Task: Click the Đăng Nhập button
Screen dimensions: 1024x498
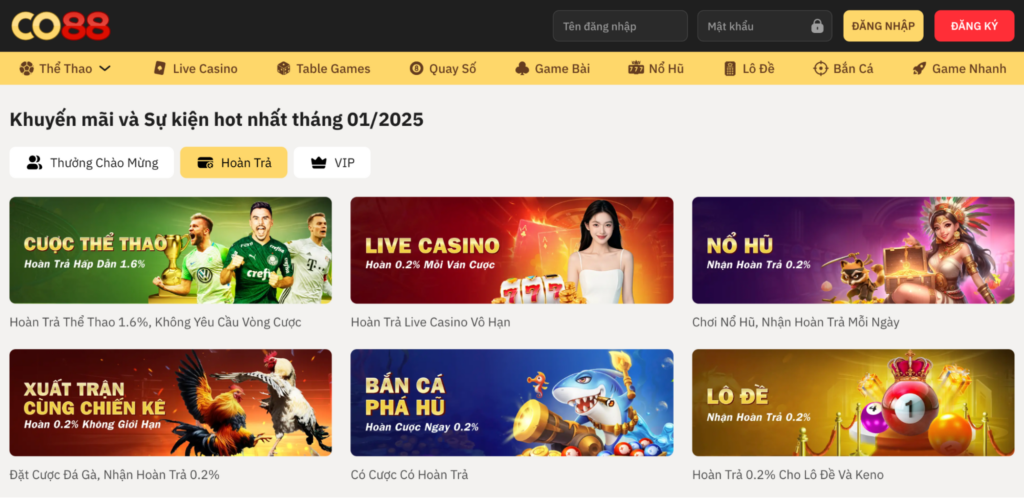Action: point(883,26)
